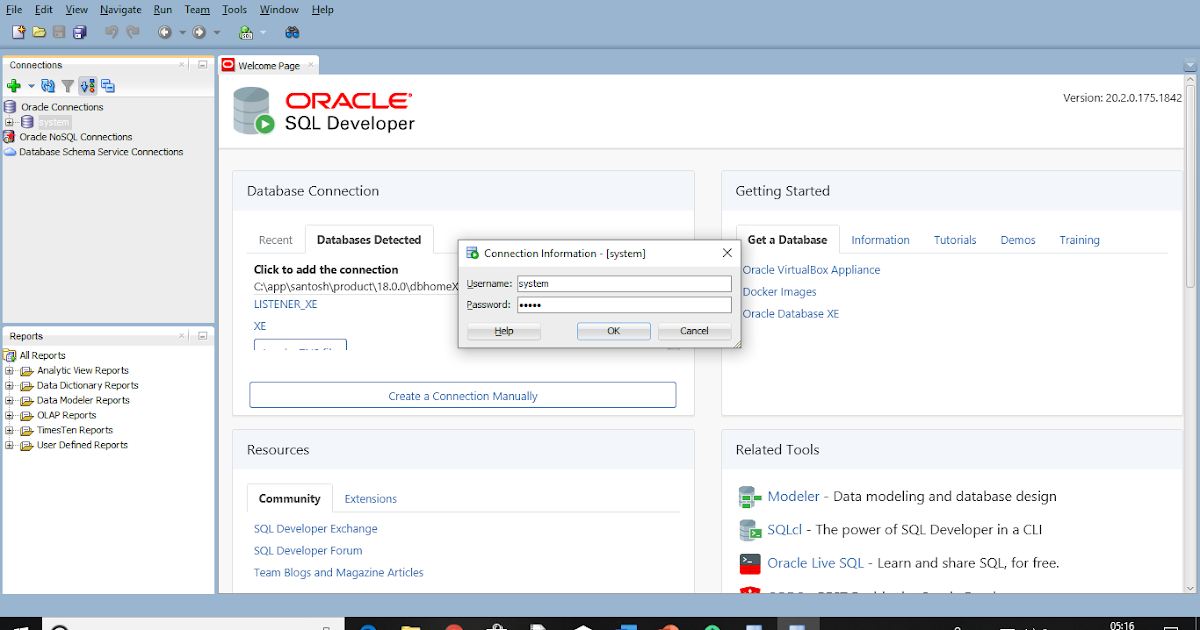Open the SQL Worksheet toolbar icon
1200x630 pixels.
tap(245, 32)
